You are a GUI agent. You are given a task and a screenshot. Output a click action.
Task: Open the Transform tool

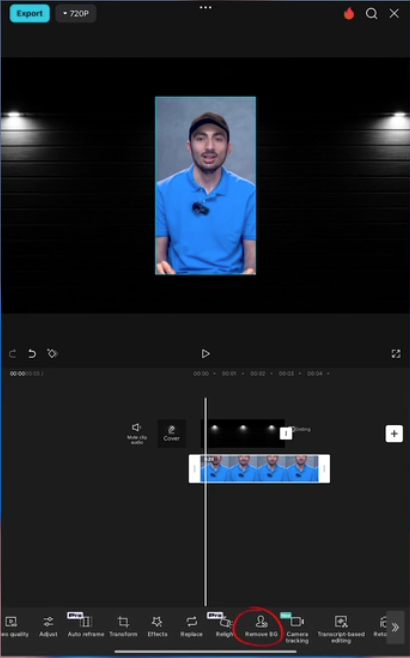123,626
